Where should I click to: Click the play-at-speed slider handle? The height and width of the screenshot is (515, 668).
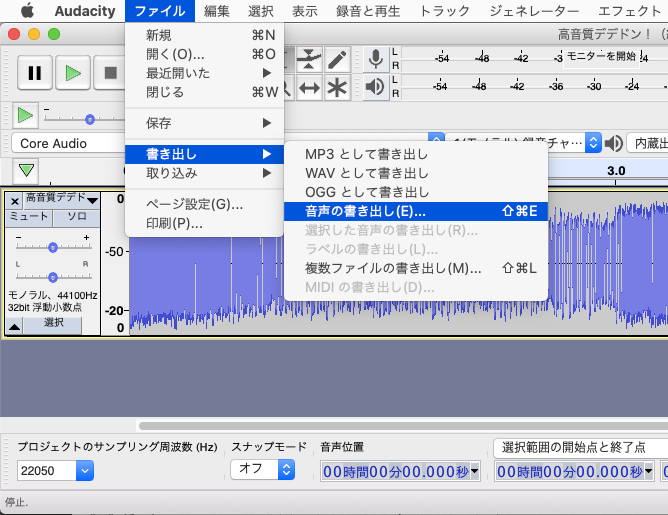pyautogui.click(x=89, y=120)
